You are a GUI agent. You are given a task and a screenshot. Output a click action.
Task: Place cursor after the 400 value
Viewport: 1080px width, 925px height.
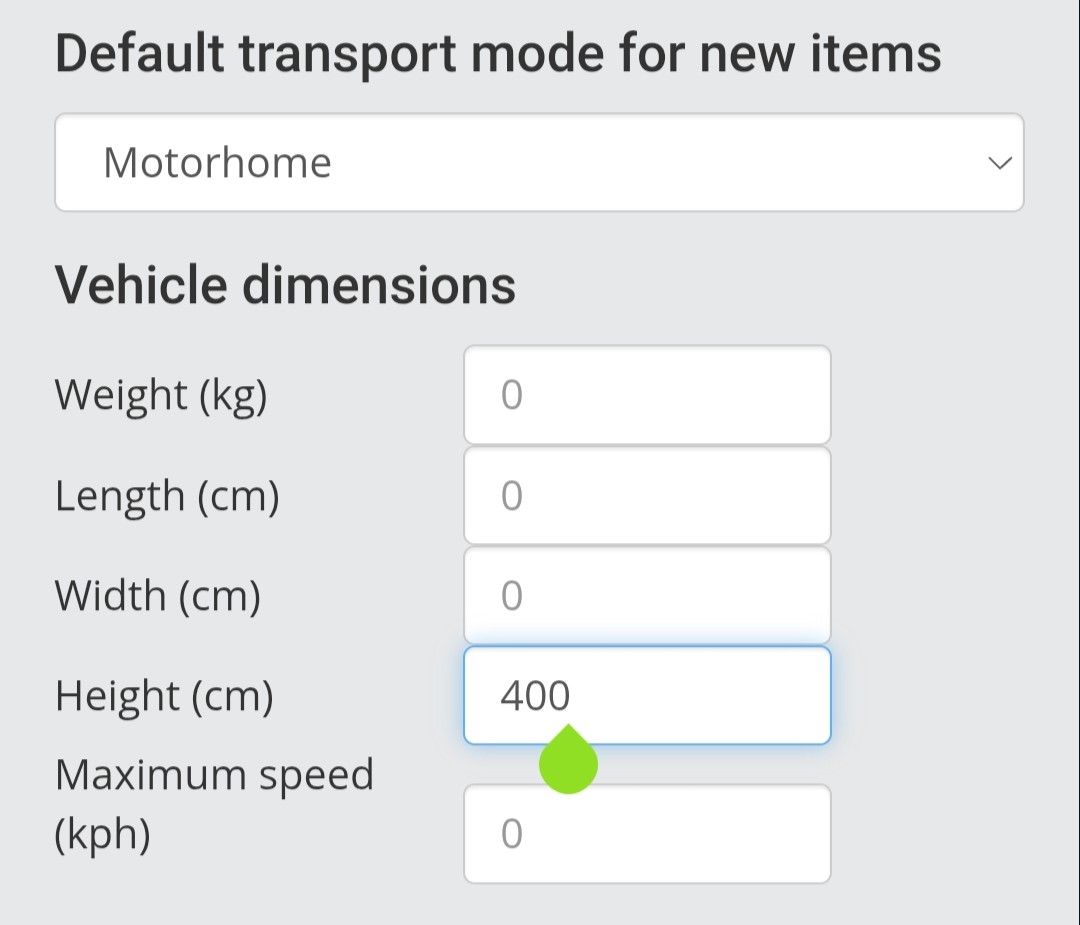[574, 696]
